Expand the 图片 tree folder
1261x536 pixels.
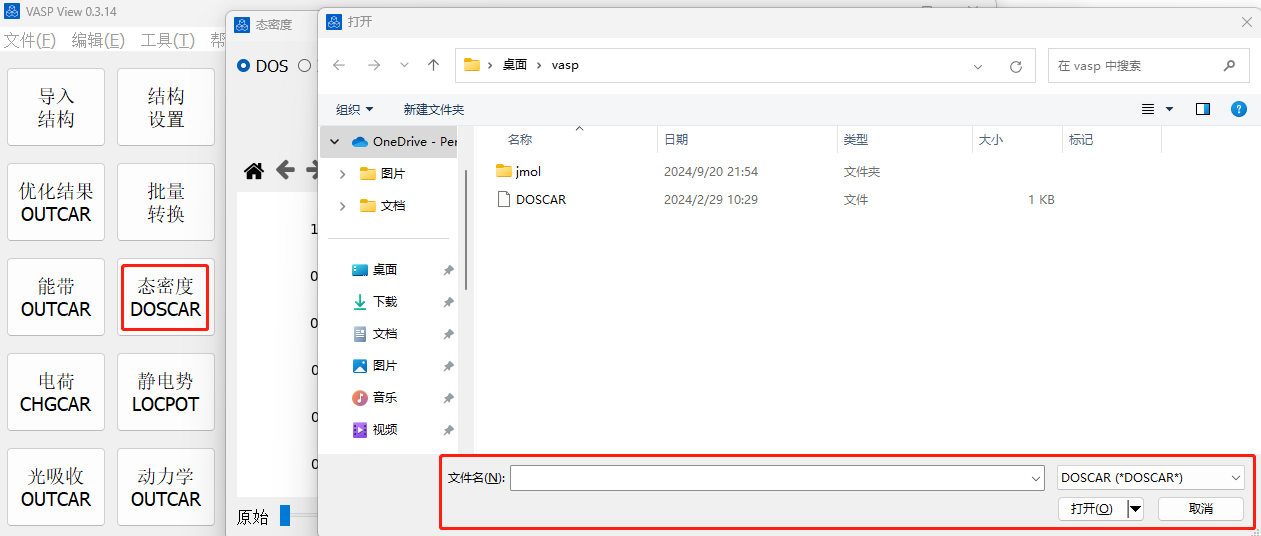tap(343, 174)
